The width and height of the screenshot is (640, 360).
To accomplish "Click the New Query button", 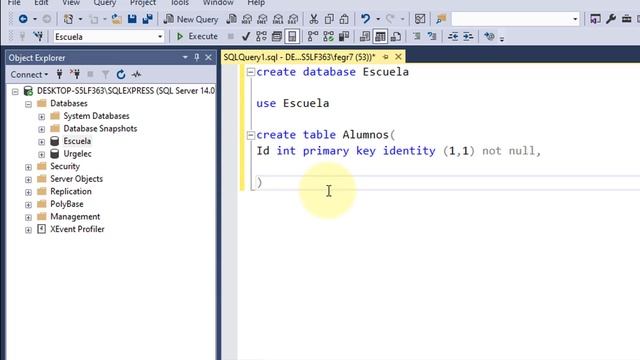I will pos(191,19).
